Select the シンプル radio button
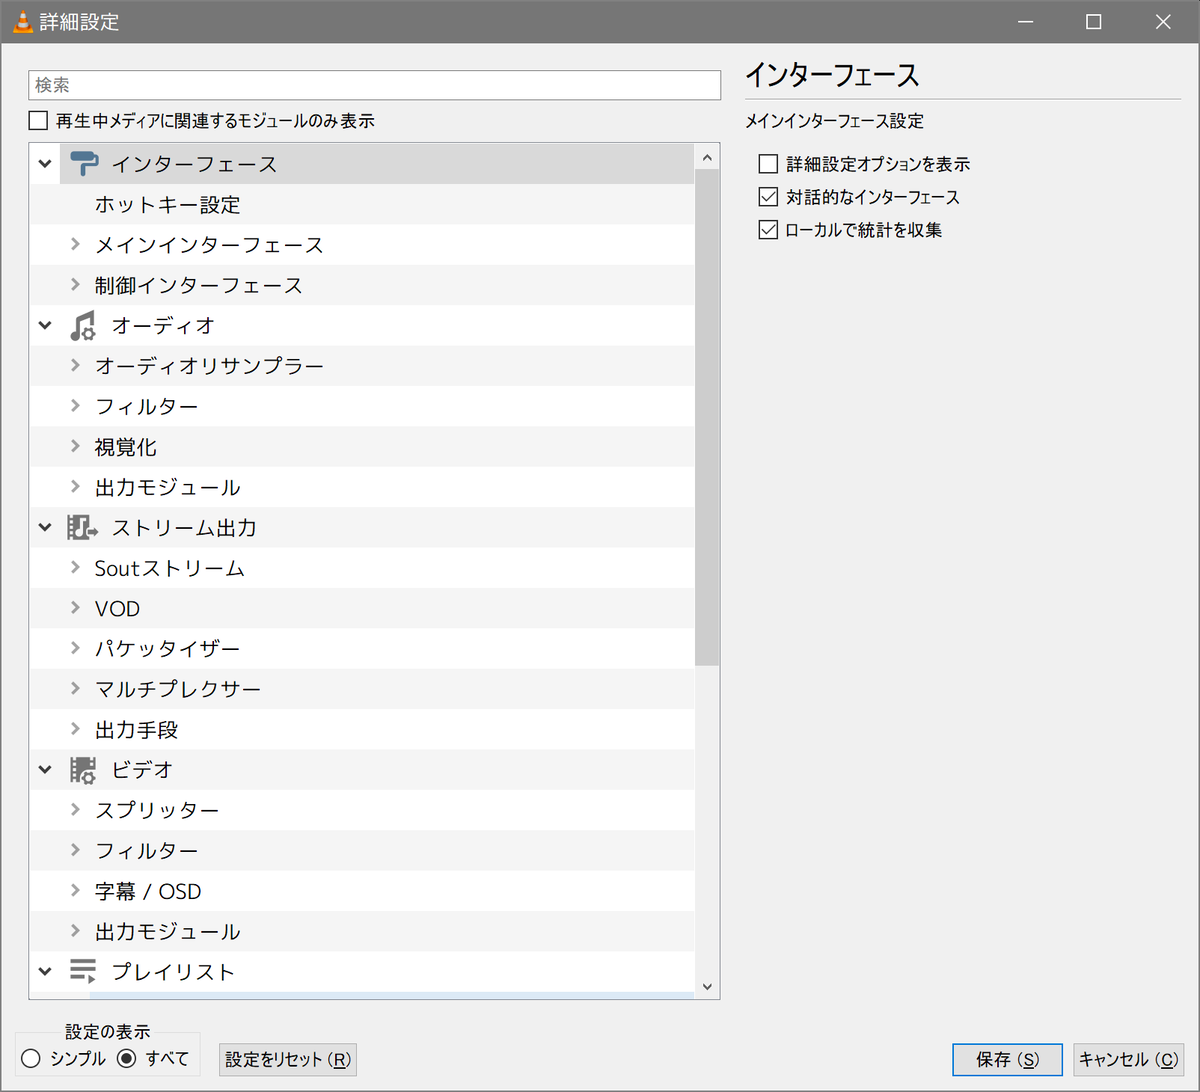This screenshot has height=1092, width=1200. tap(31, 1058)
